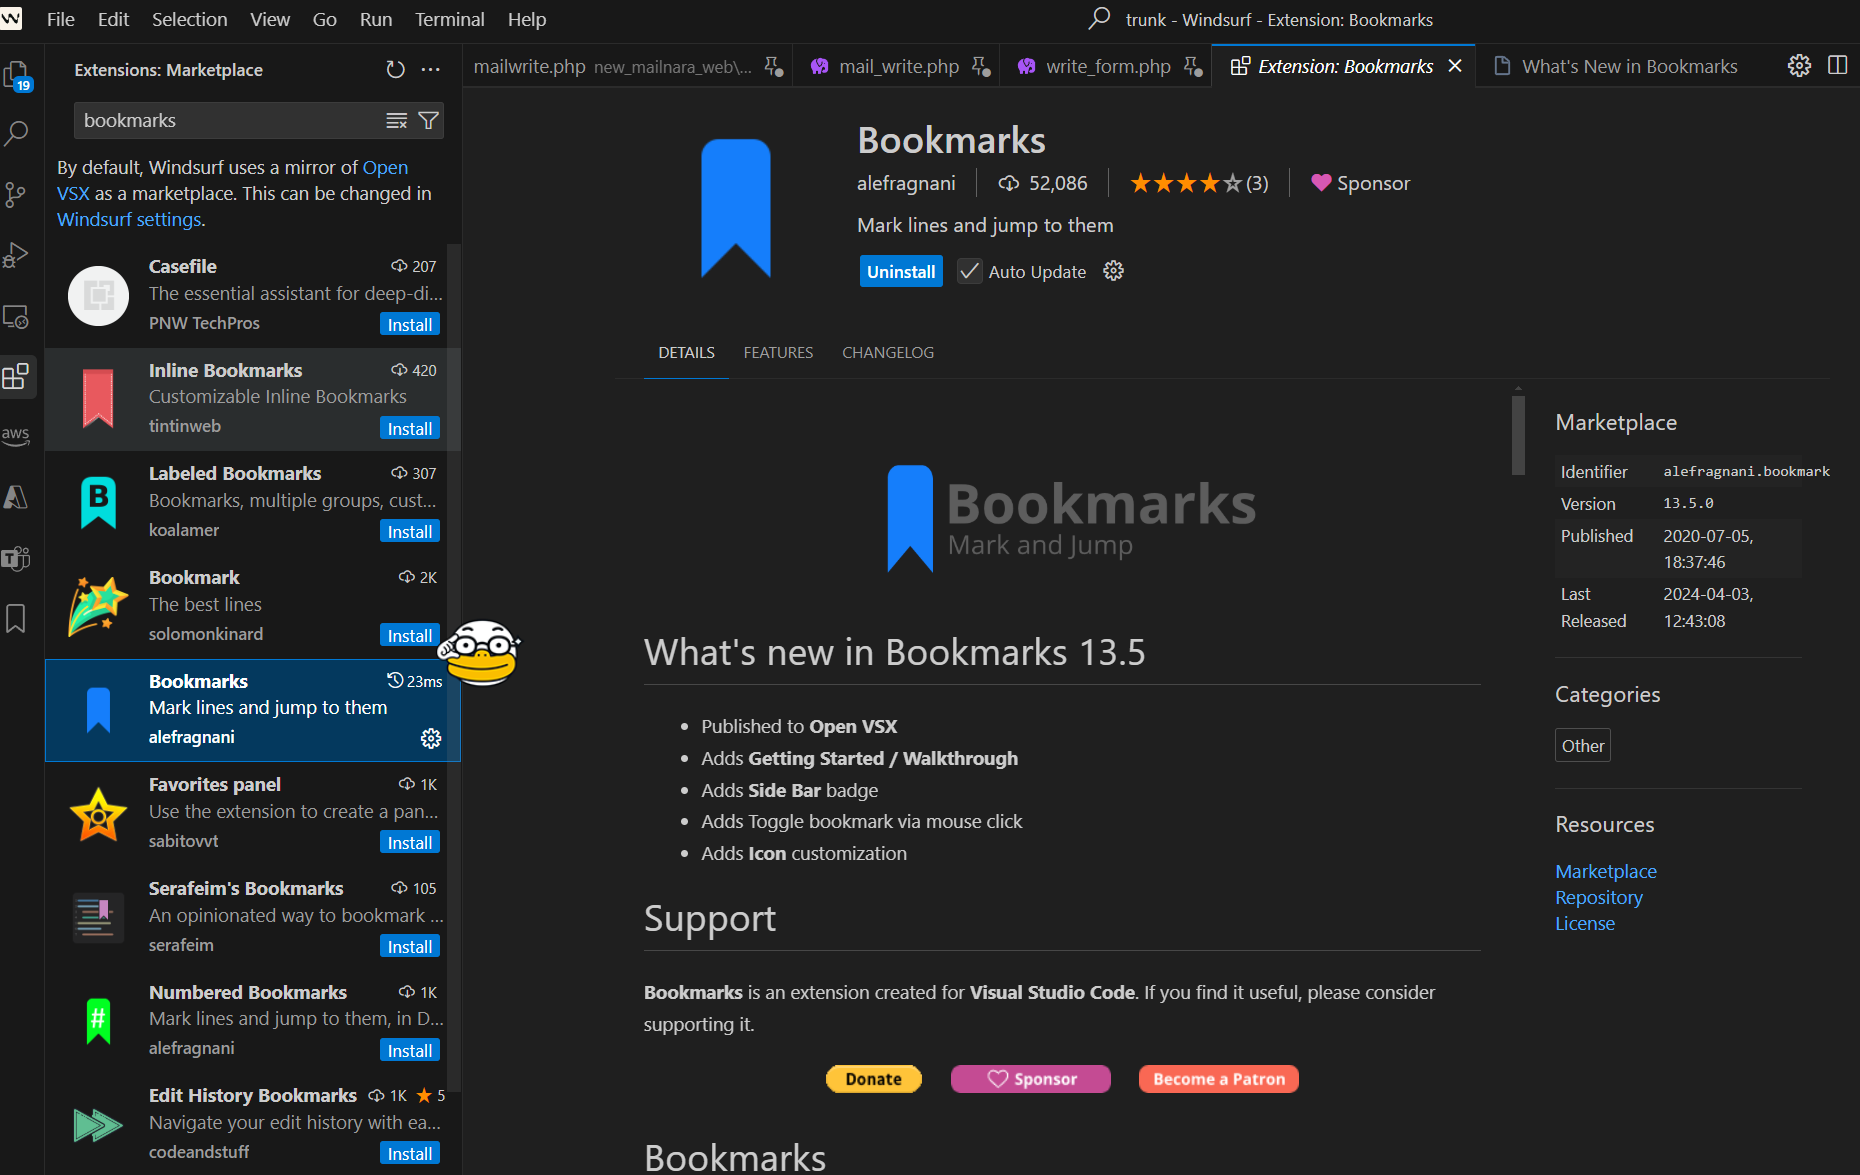Click the Become a Patron button
The width and height of the screenshot is (1860, 1175).
point(1218,1079)
